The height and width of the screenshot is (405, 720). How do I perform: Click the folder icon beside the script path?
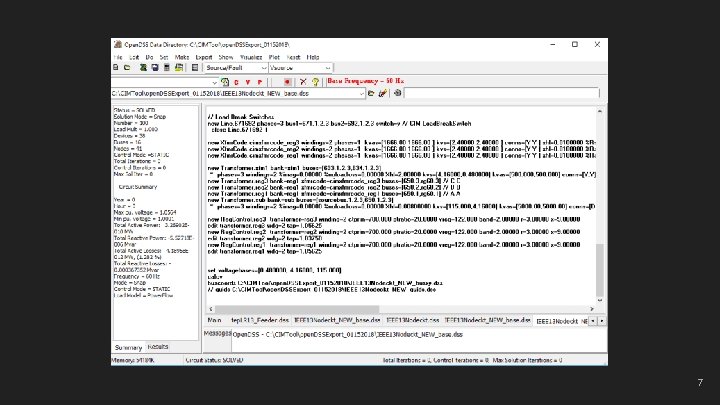[371, 93]
